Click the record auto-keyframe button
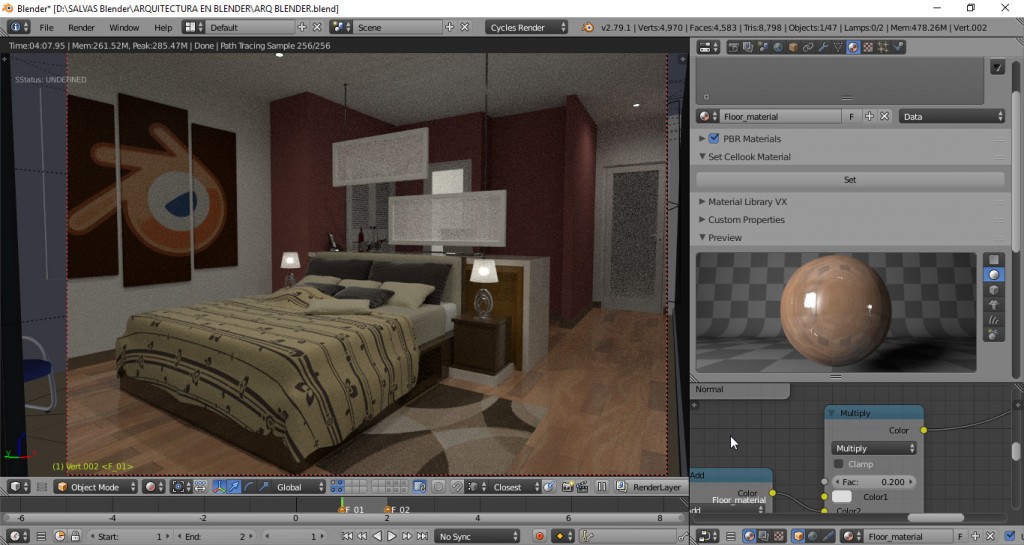1024x545 pixels. tap(540, 537)
